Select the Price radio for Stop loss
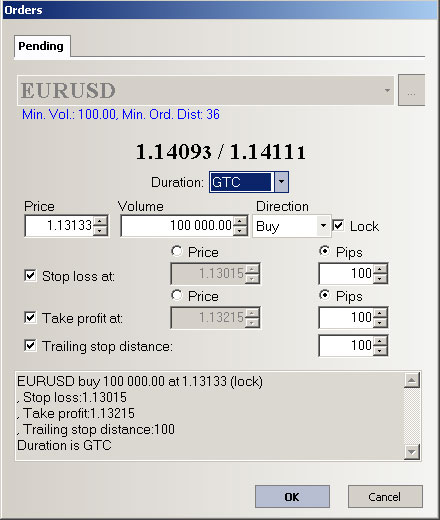Viewport: 440px width, 520px height. coord(177,251)
